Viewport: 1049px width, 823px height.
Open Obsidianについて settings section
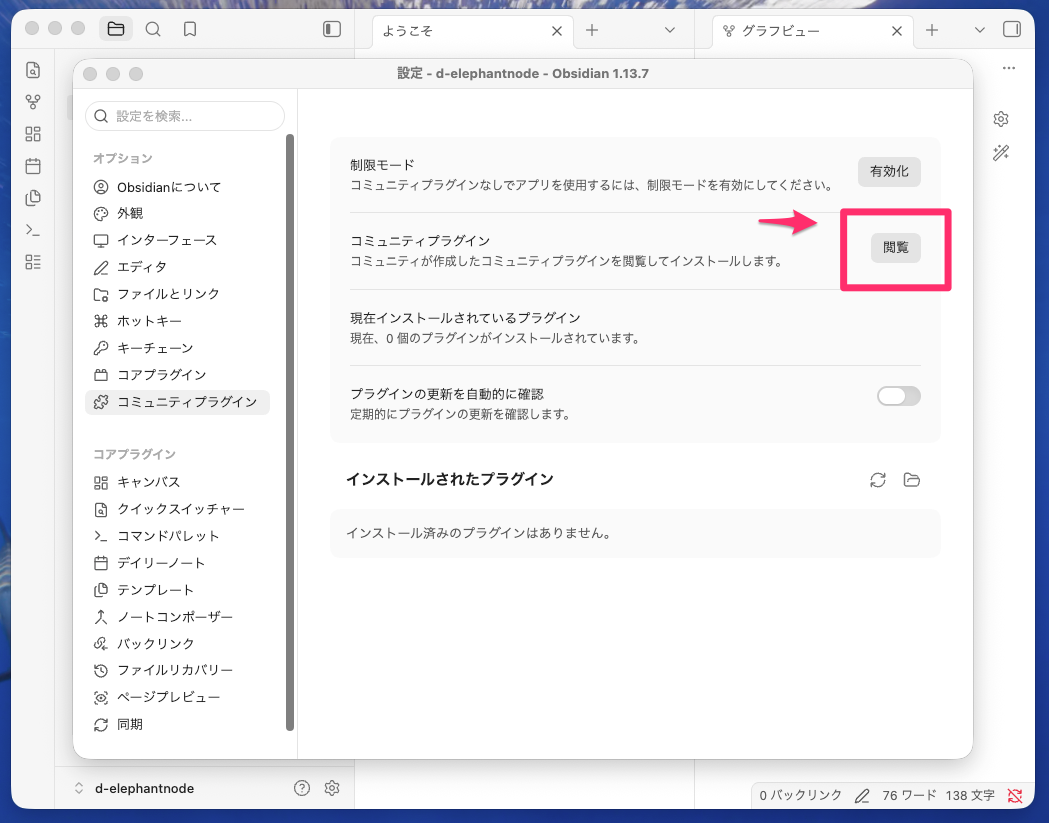177,187
